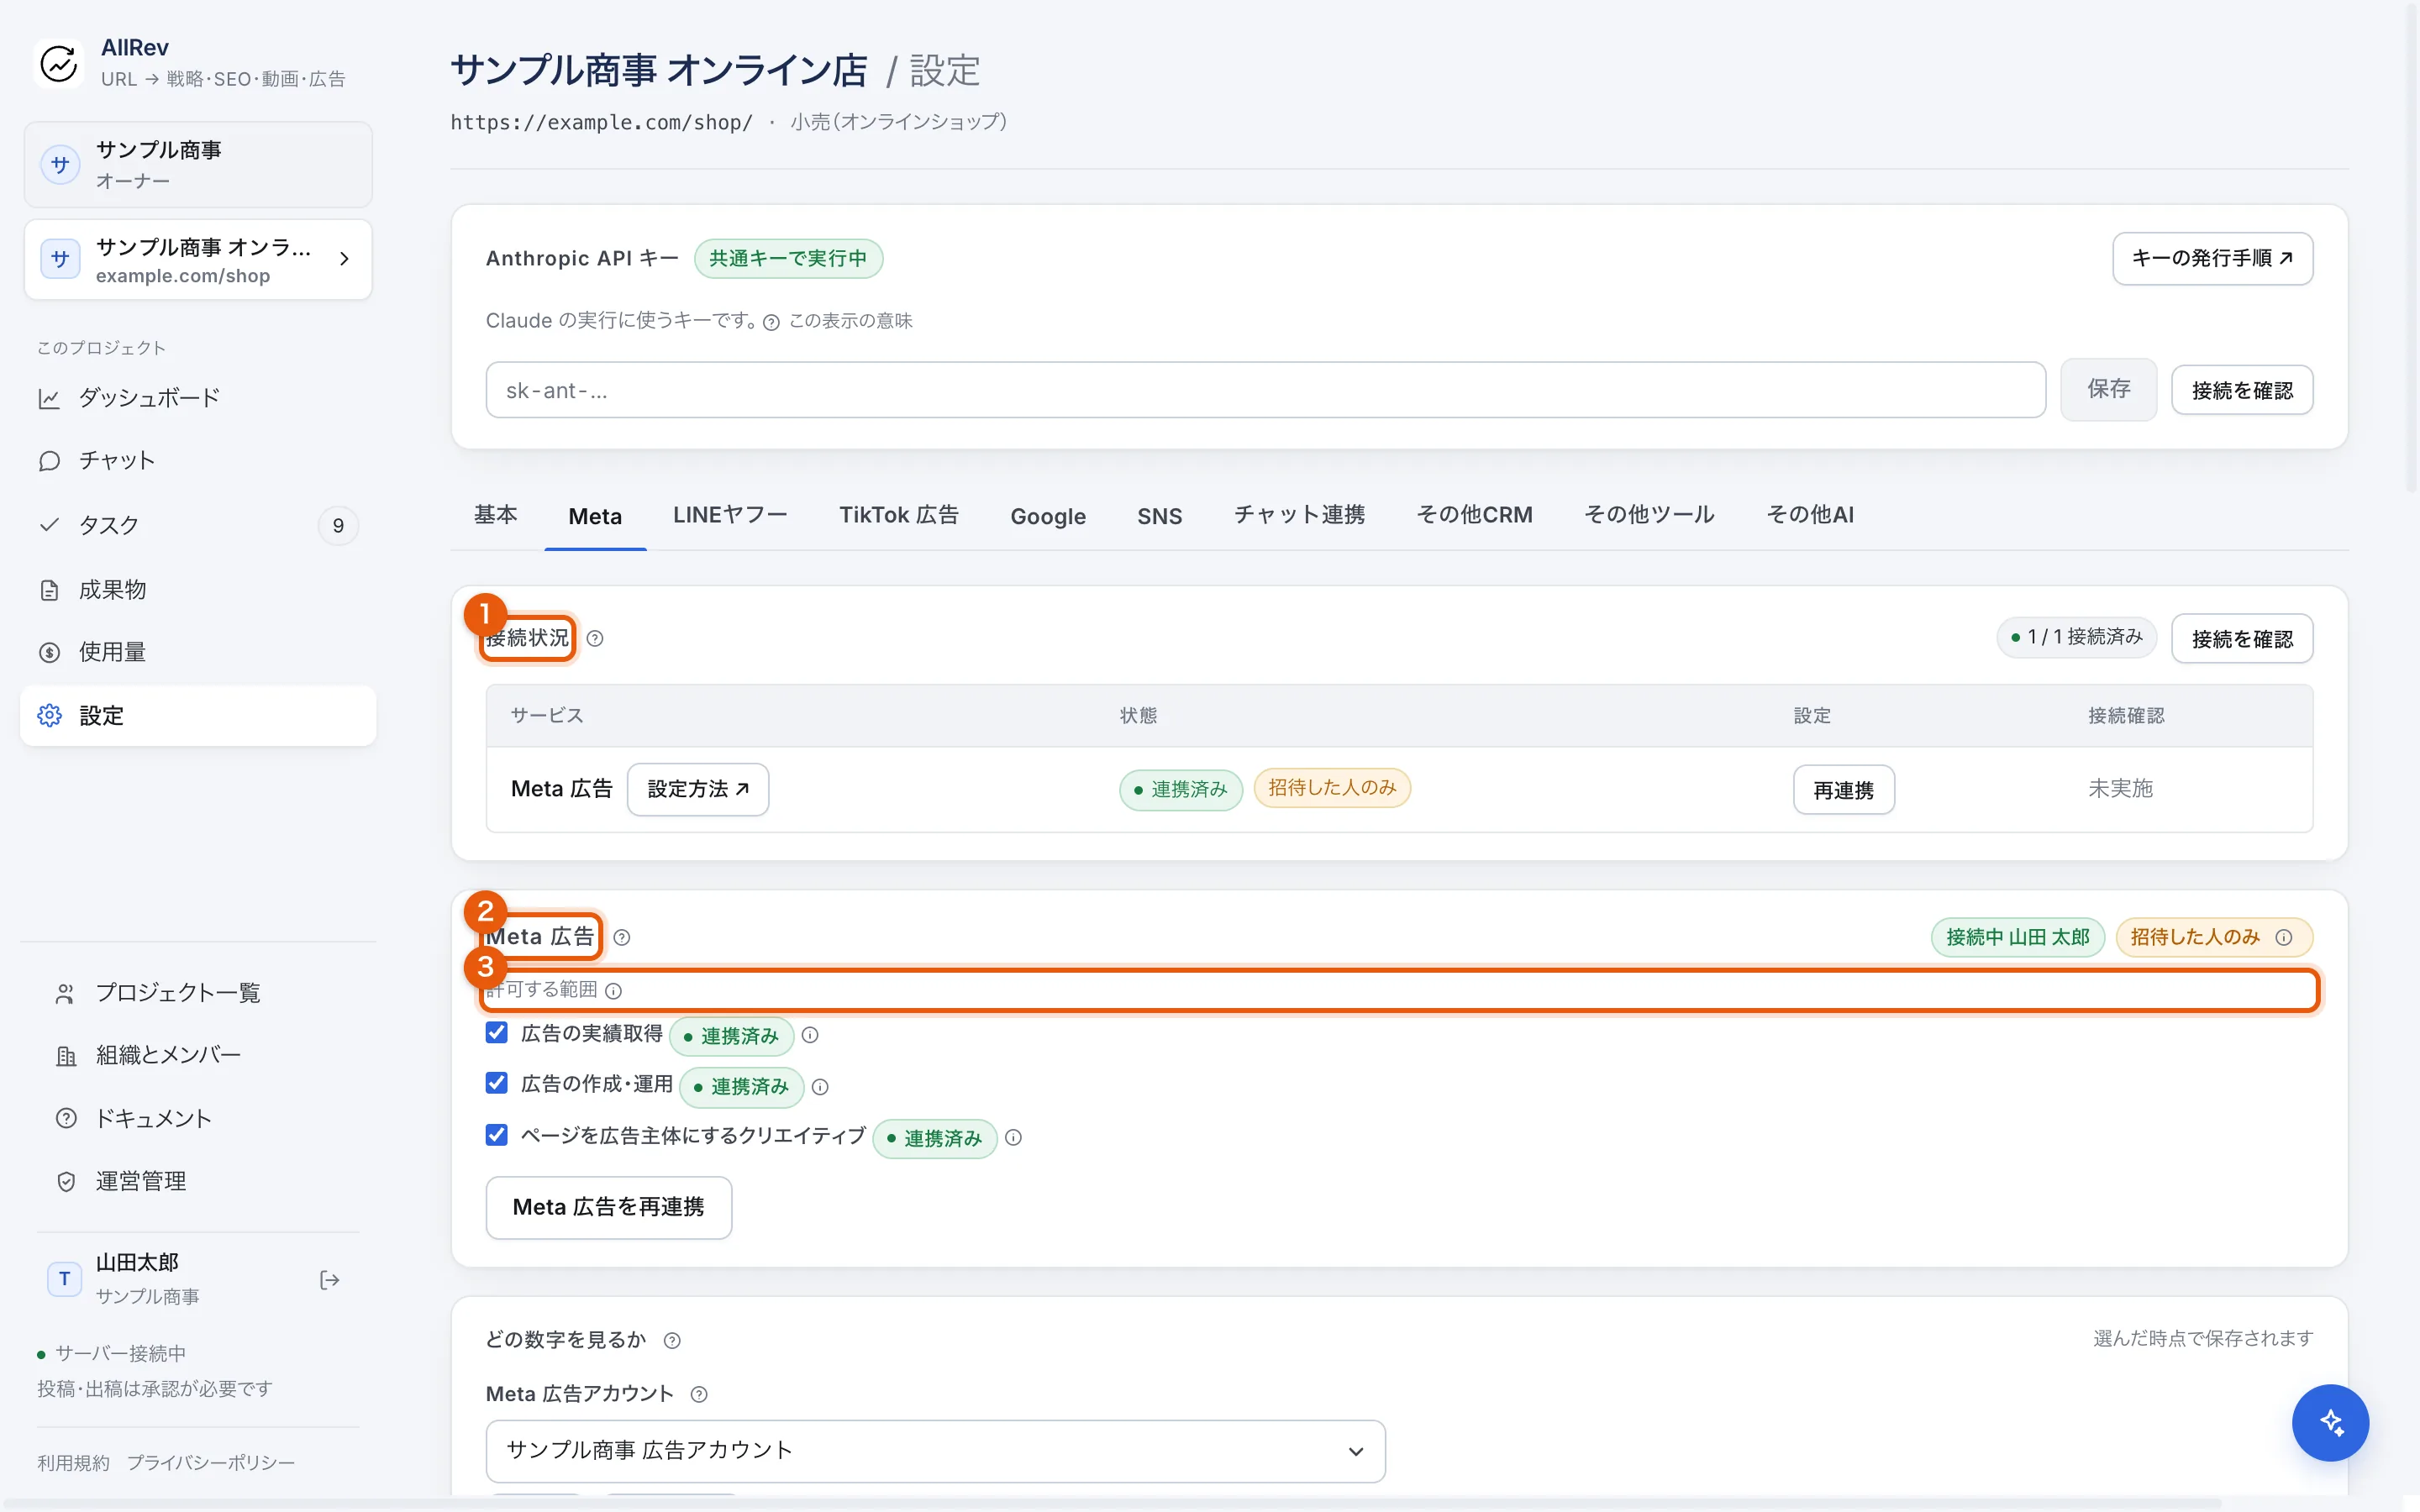Viewport: 2420px width, 1512px height.
Task: Expand the サンプル商事 オンライン project switcher
Action: 198,260
